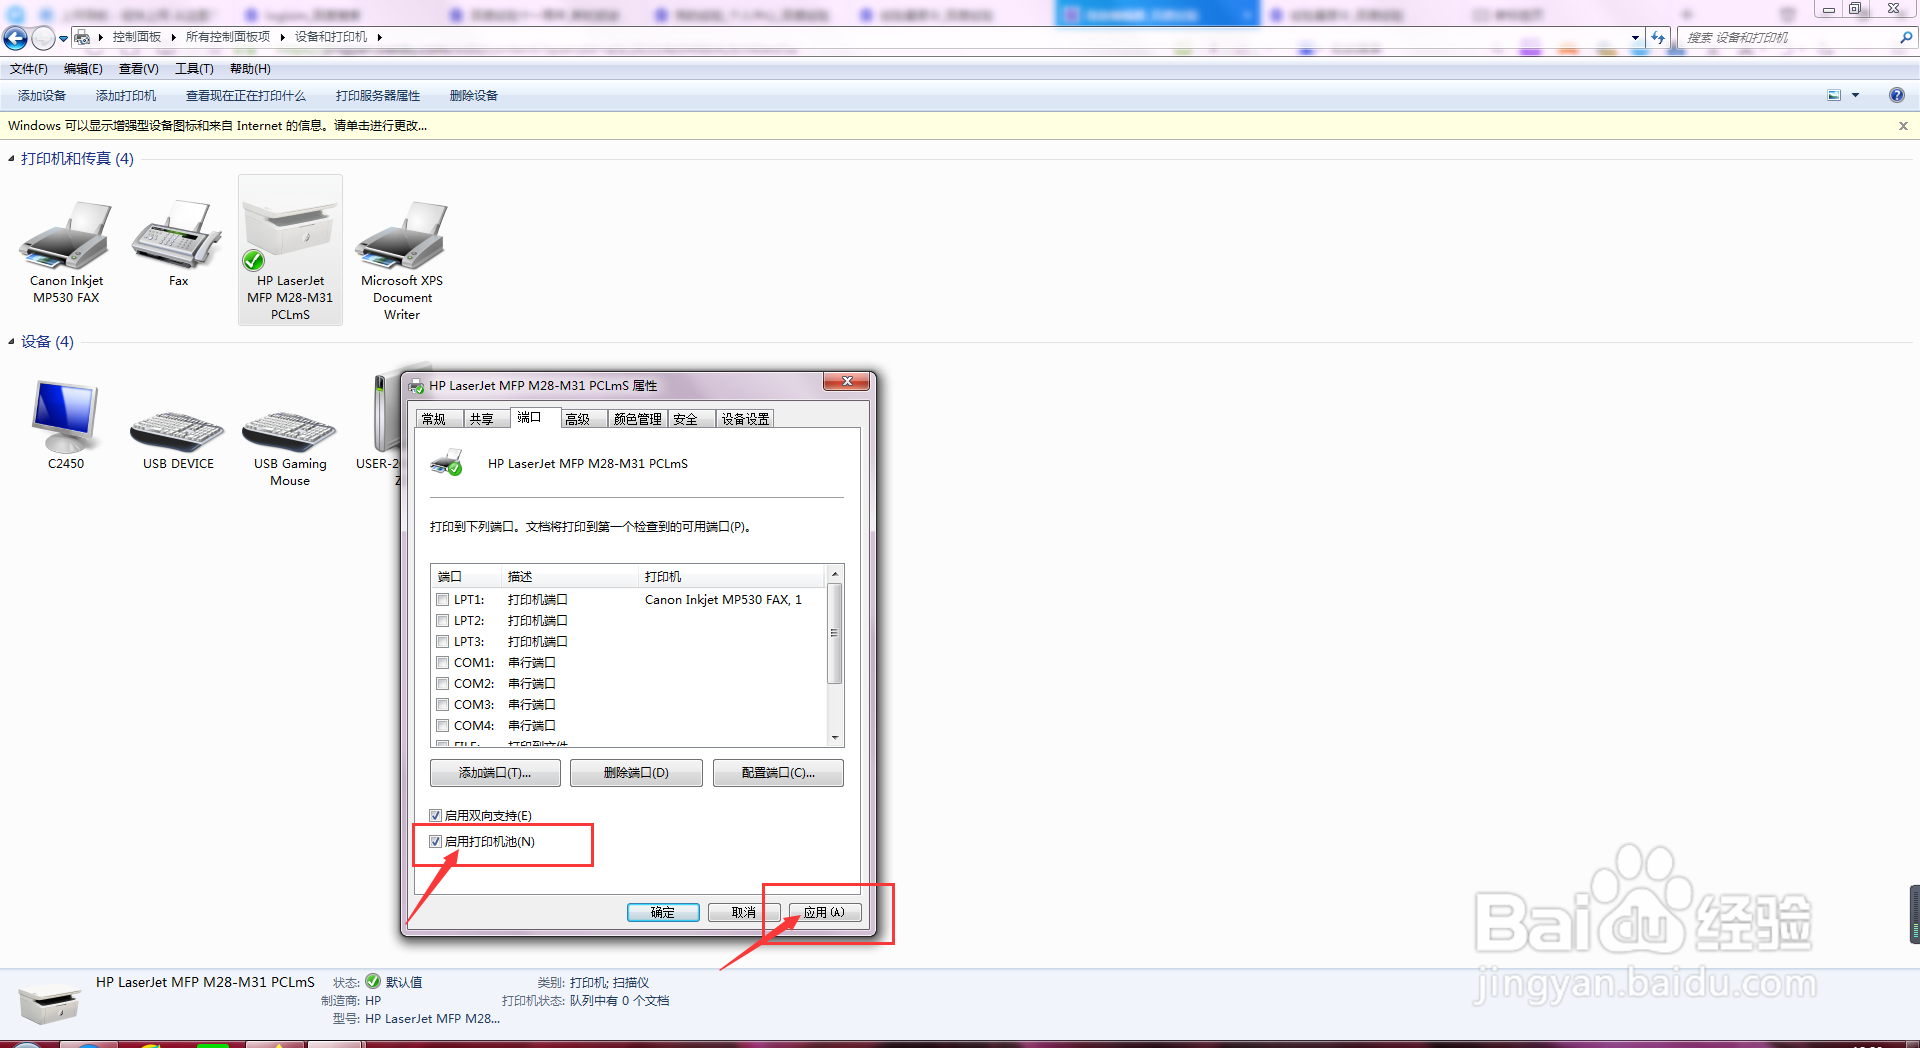Check the LPT3 port checkbox

pyautogui.click(x=442, y=642)
